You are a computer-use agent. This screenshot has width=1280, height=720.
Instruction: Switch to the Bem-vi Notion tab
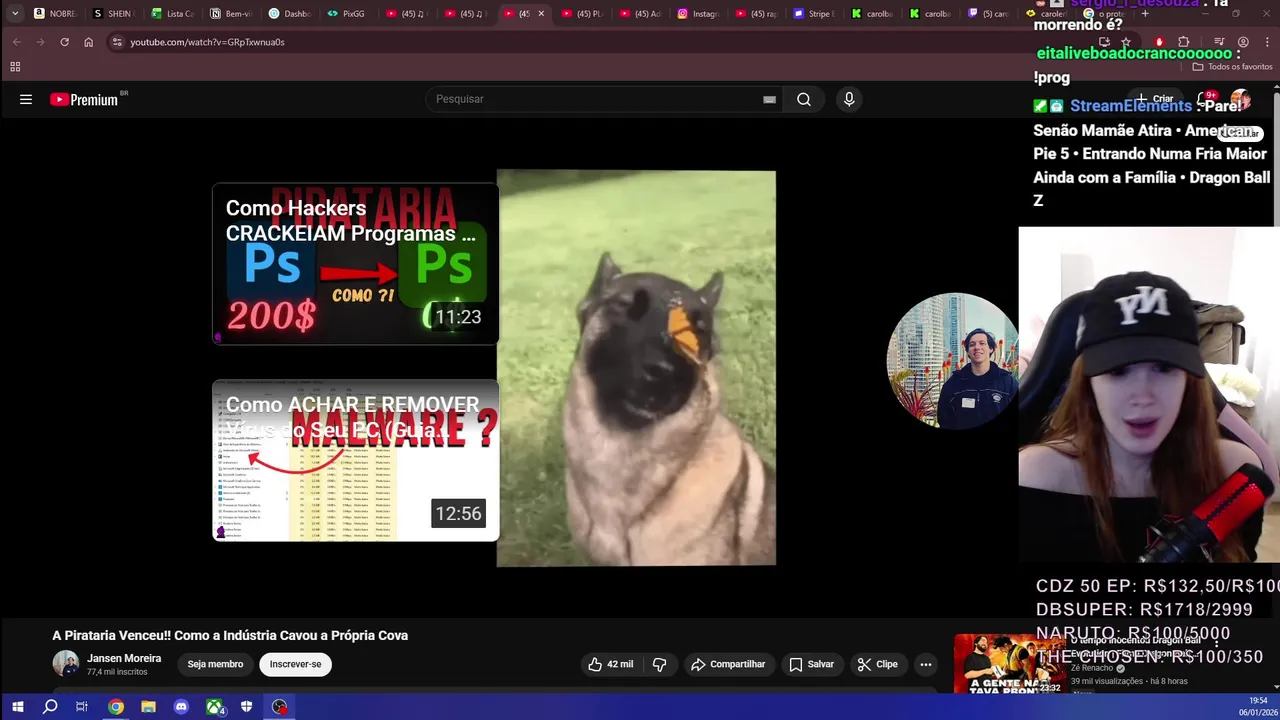pyautogui.click(x=231, y=14)
